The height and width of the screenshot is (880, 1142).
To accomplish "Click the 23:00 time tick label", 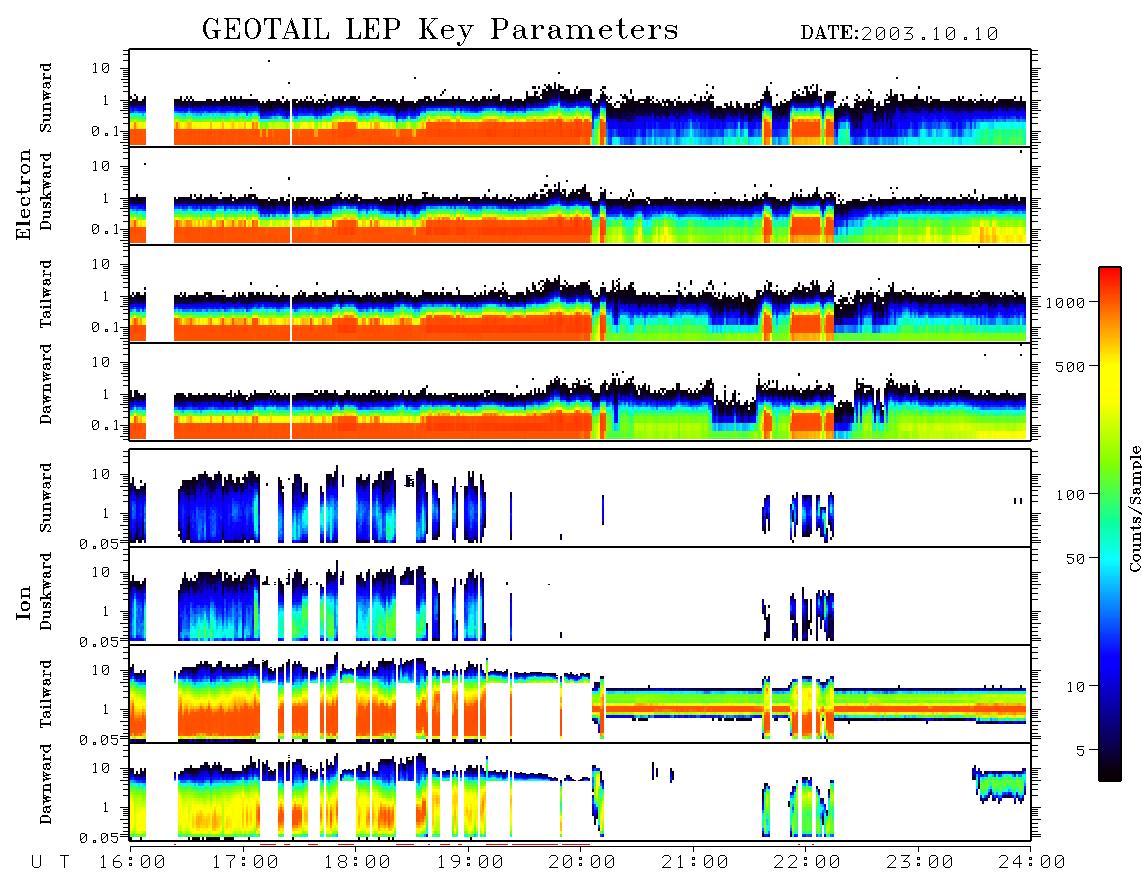I will click(x=919, y=863).
